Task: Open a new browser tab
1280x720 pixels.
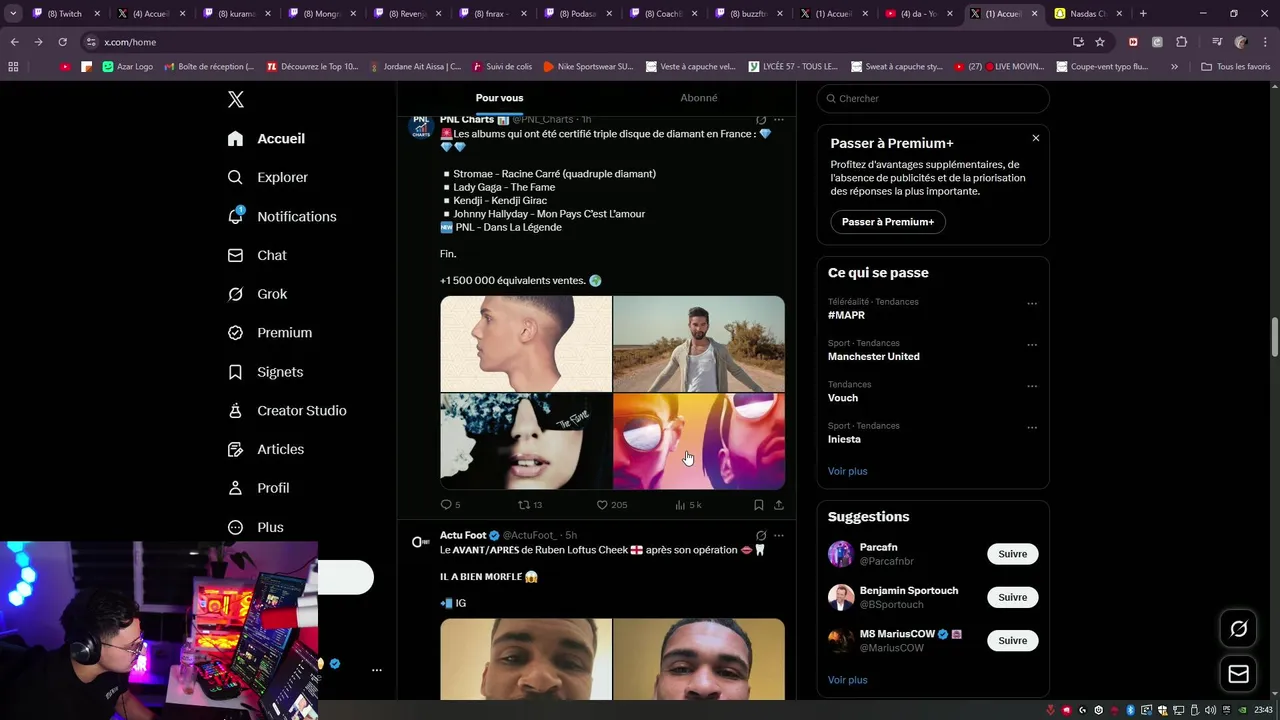Action: pyautogui.click(x=1143, y=14)
